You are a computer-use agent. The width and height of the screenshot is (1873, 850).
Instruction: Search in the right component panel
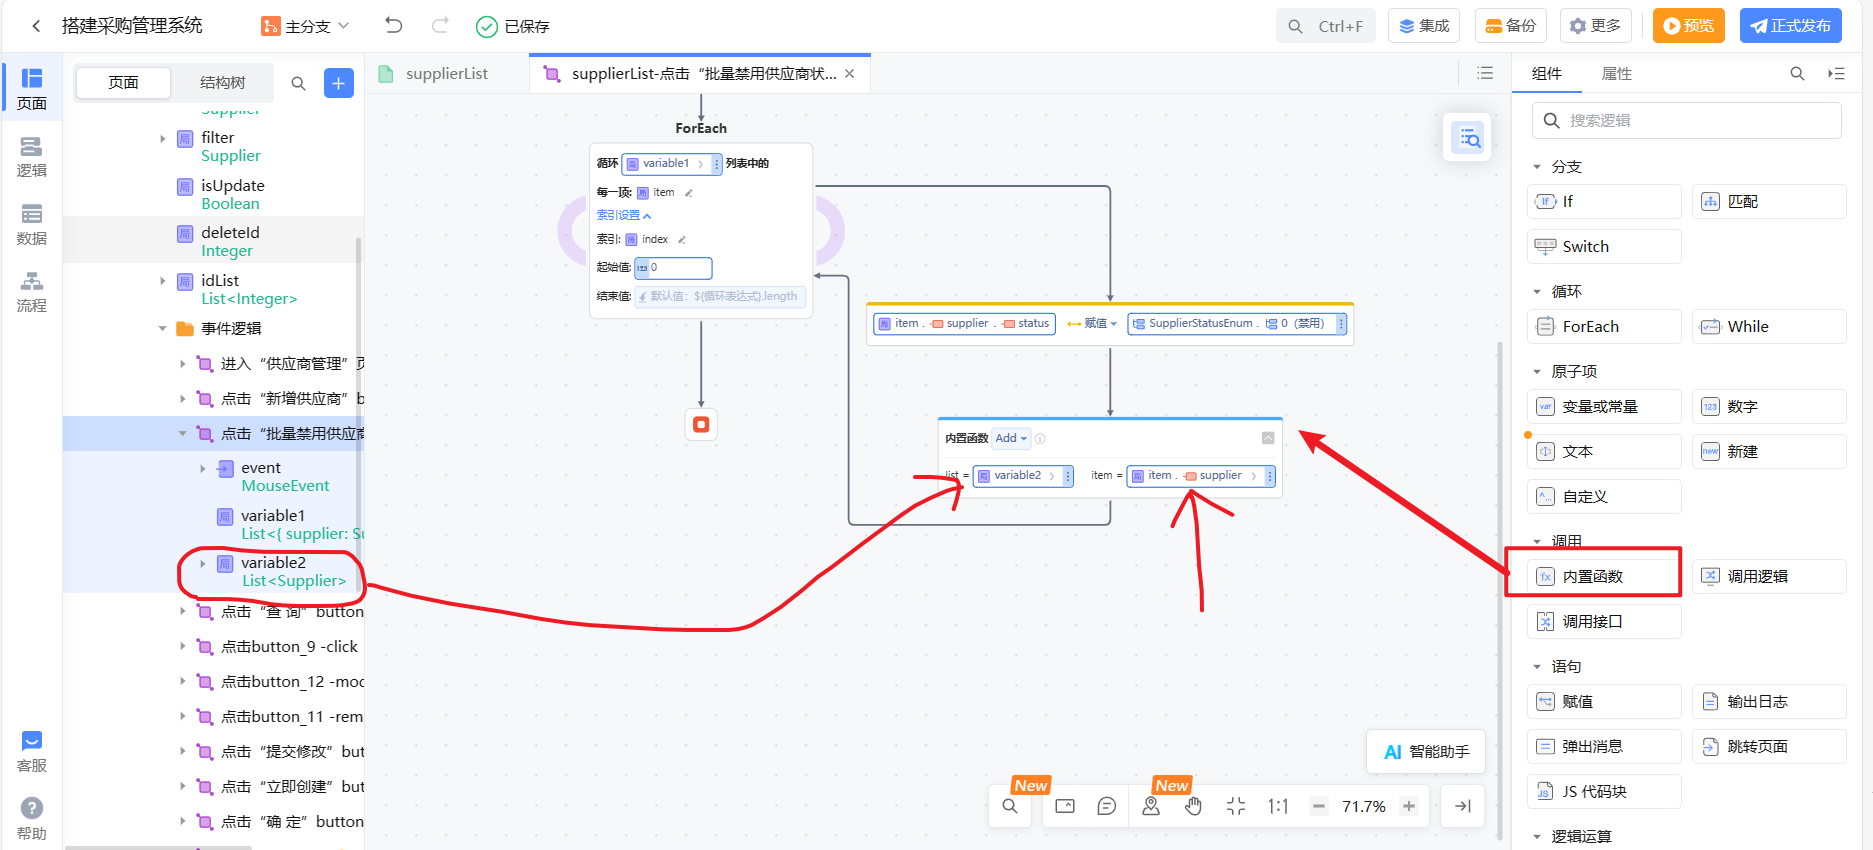[x=1797, y=73]
